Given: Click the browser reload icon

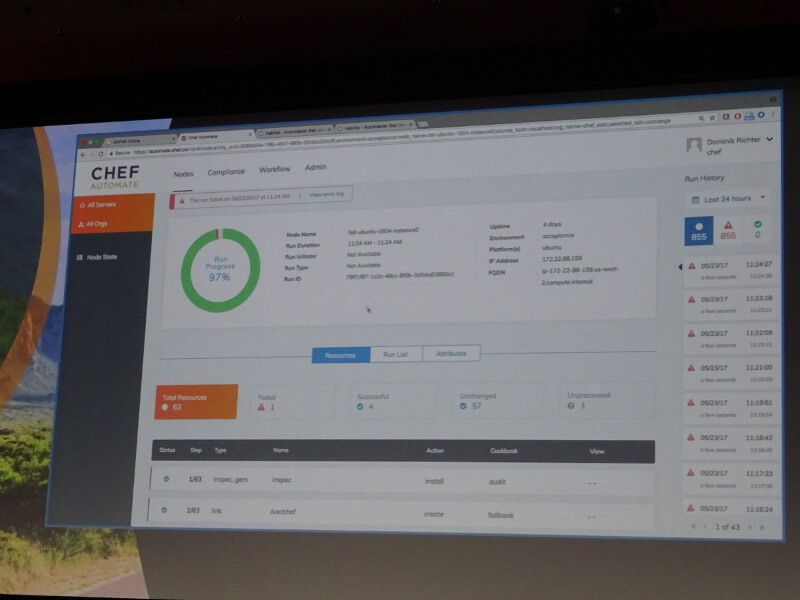Looking at the screenshot, I should click(101, 154).
